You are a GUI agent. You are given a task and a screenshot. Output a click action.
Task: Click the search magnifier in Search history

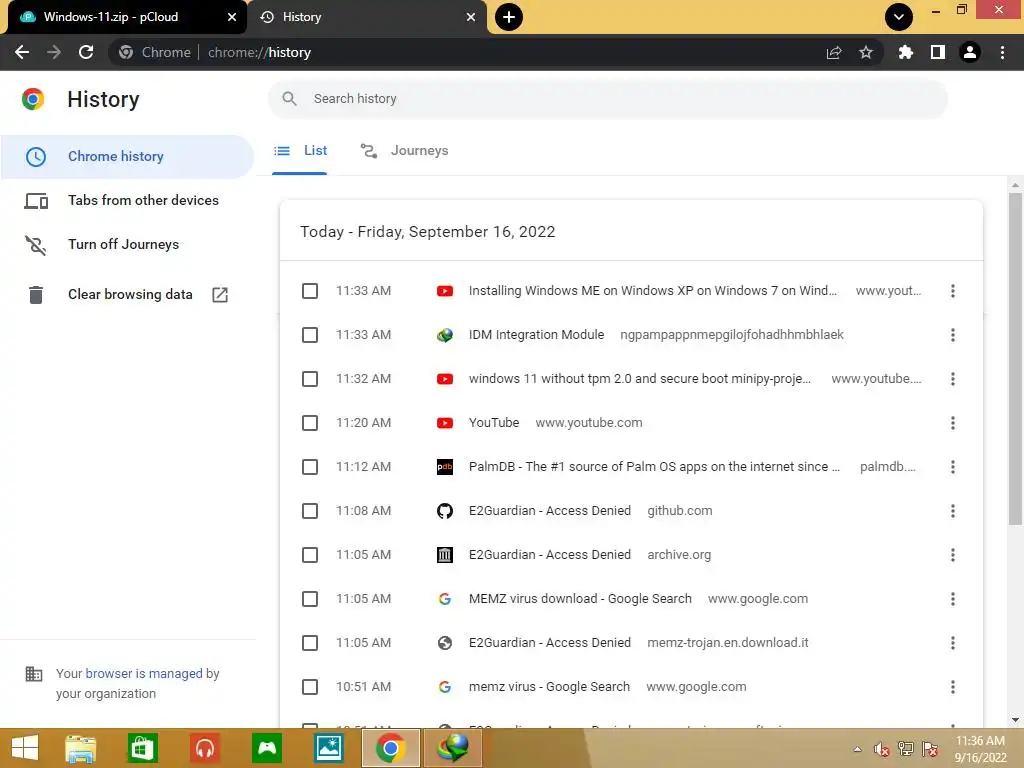pos(289,99)
